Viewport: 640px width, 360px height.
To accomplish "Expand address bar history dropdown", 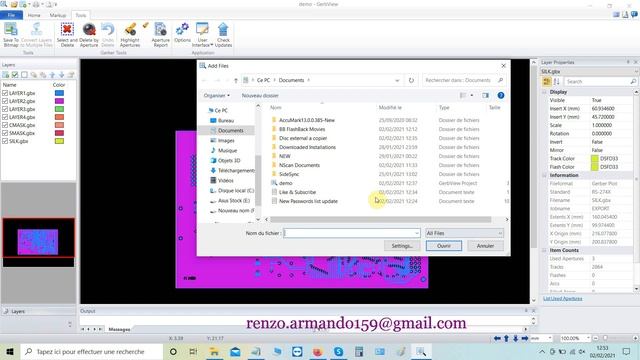I will 397,80.
